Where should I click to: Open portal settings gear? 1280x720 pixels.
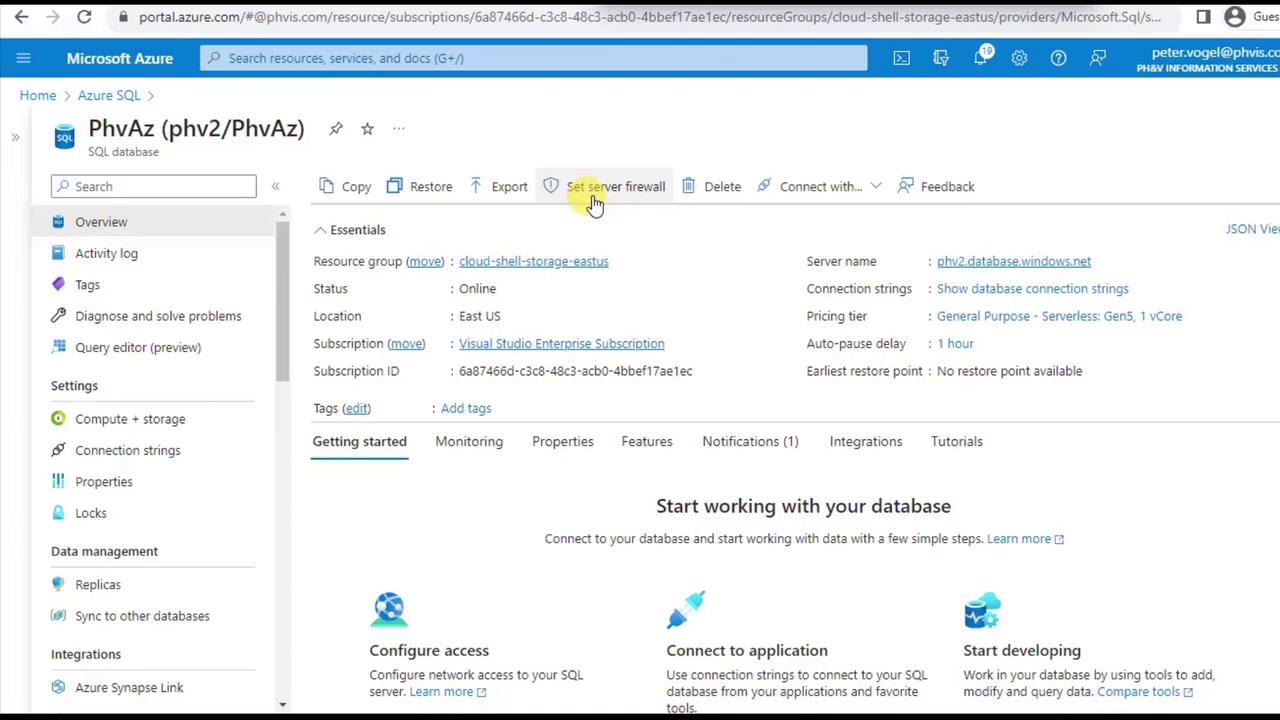[1019, 58]
